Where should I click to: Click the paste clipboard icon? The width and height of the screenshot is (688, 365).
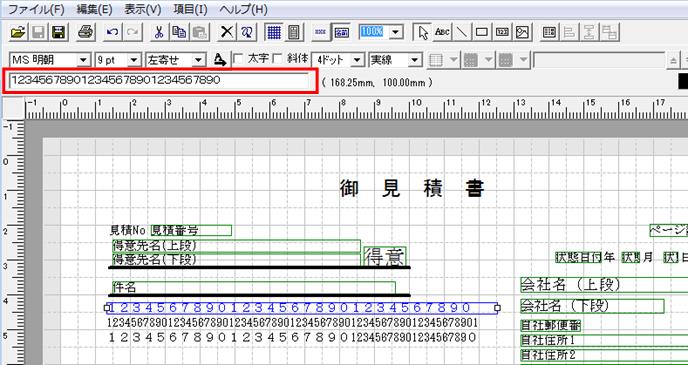[x=200, y=32]
